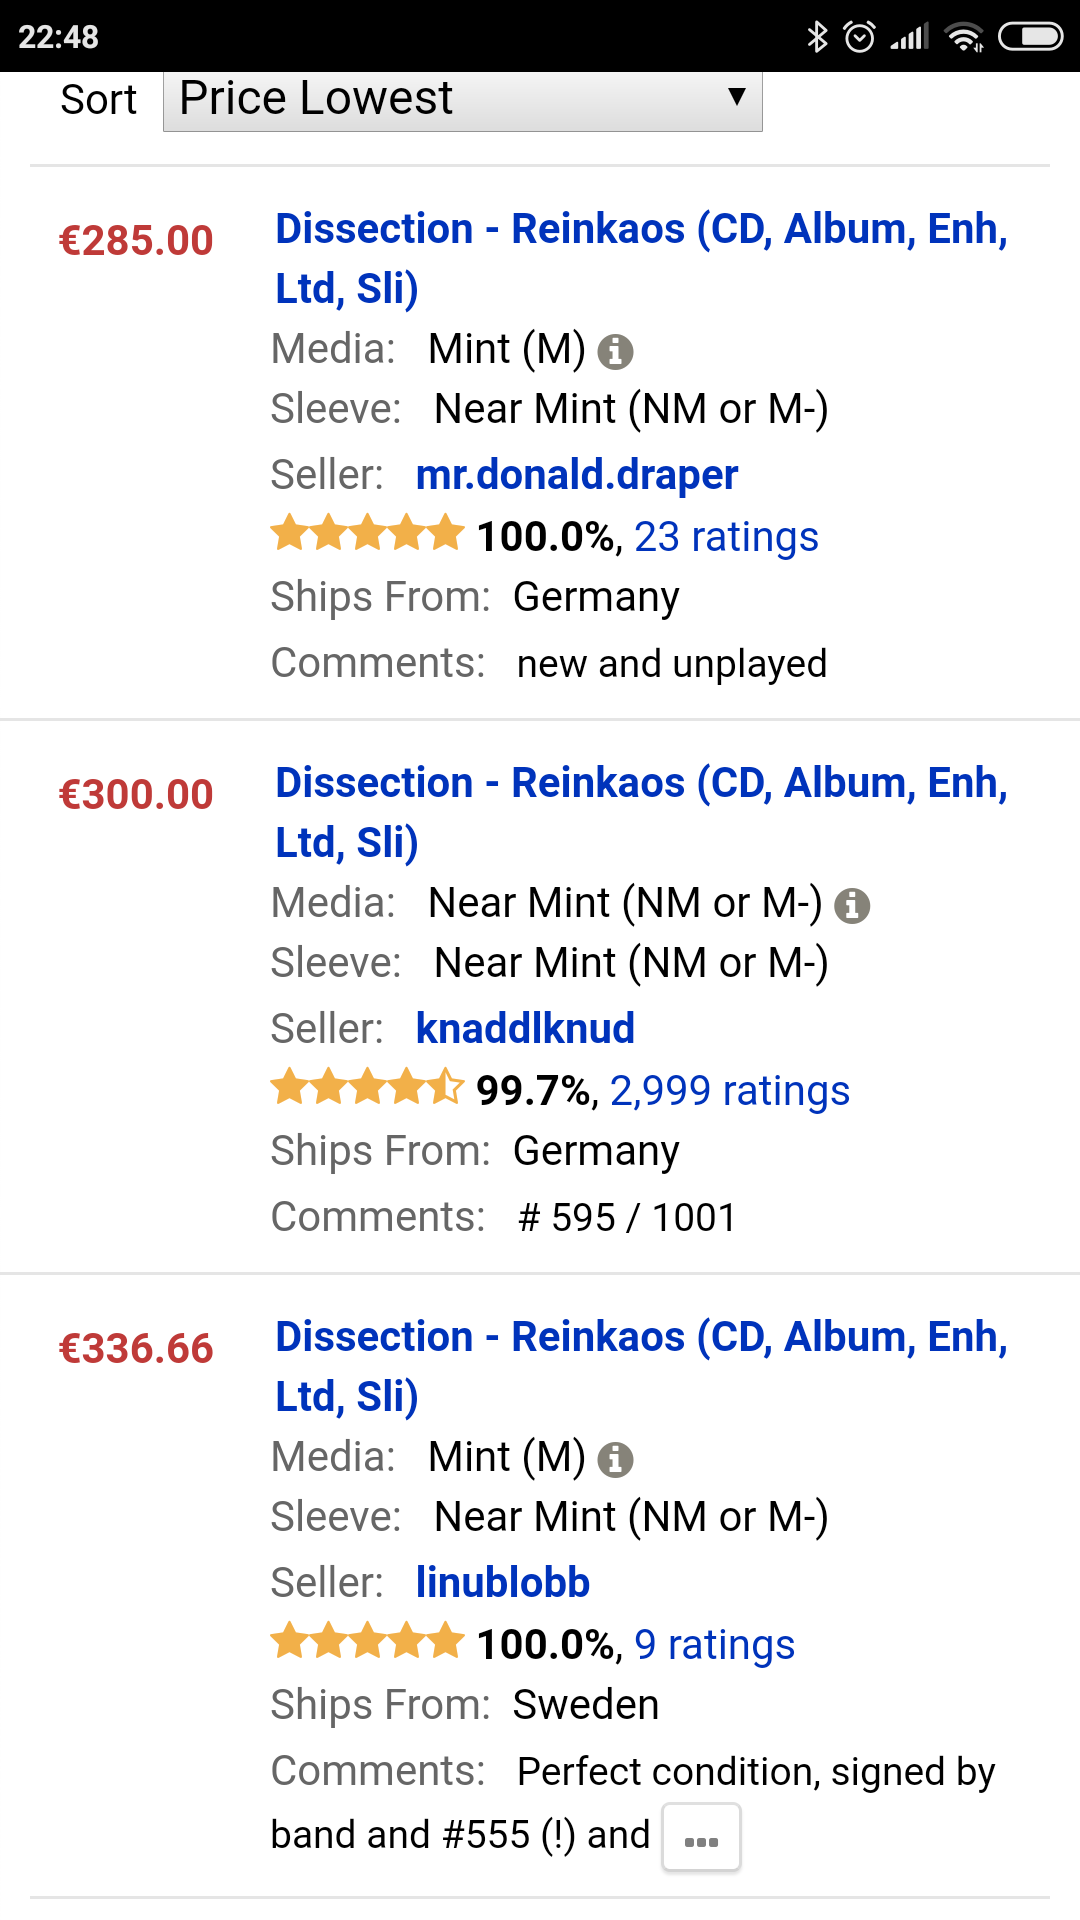Tap the five-star rating of mr.donald.draper

click(367, 534)
